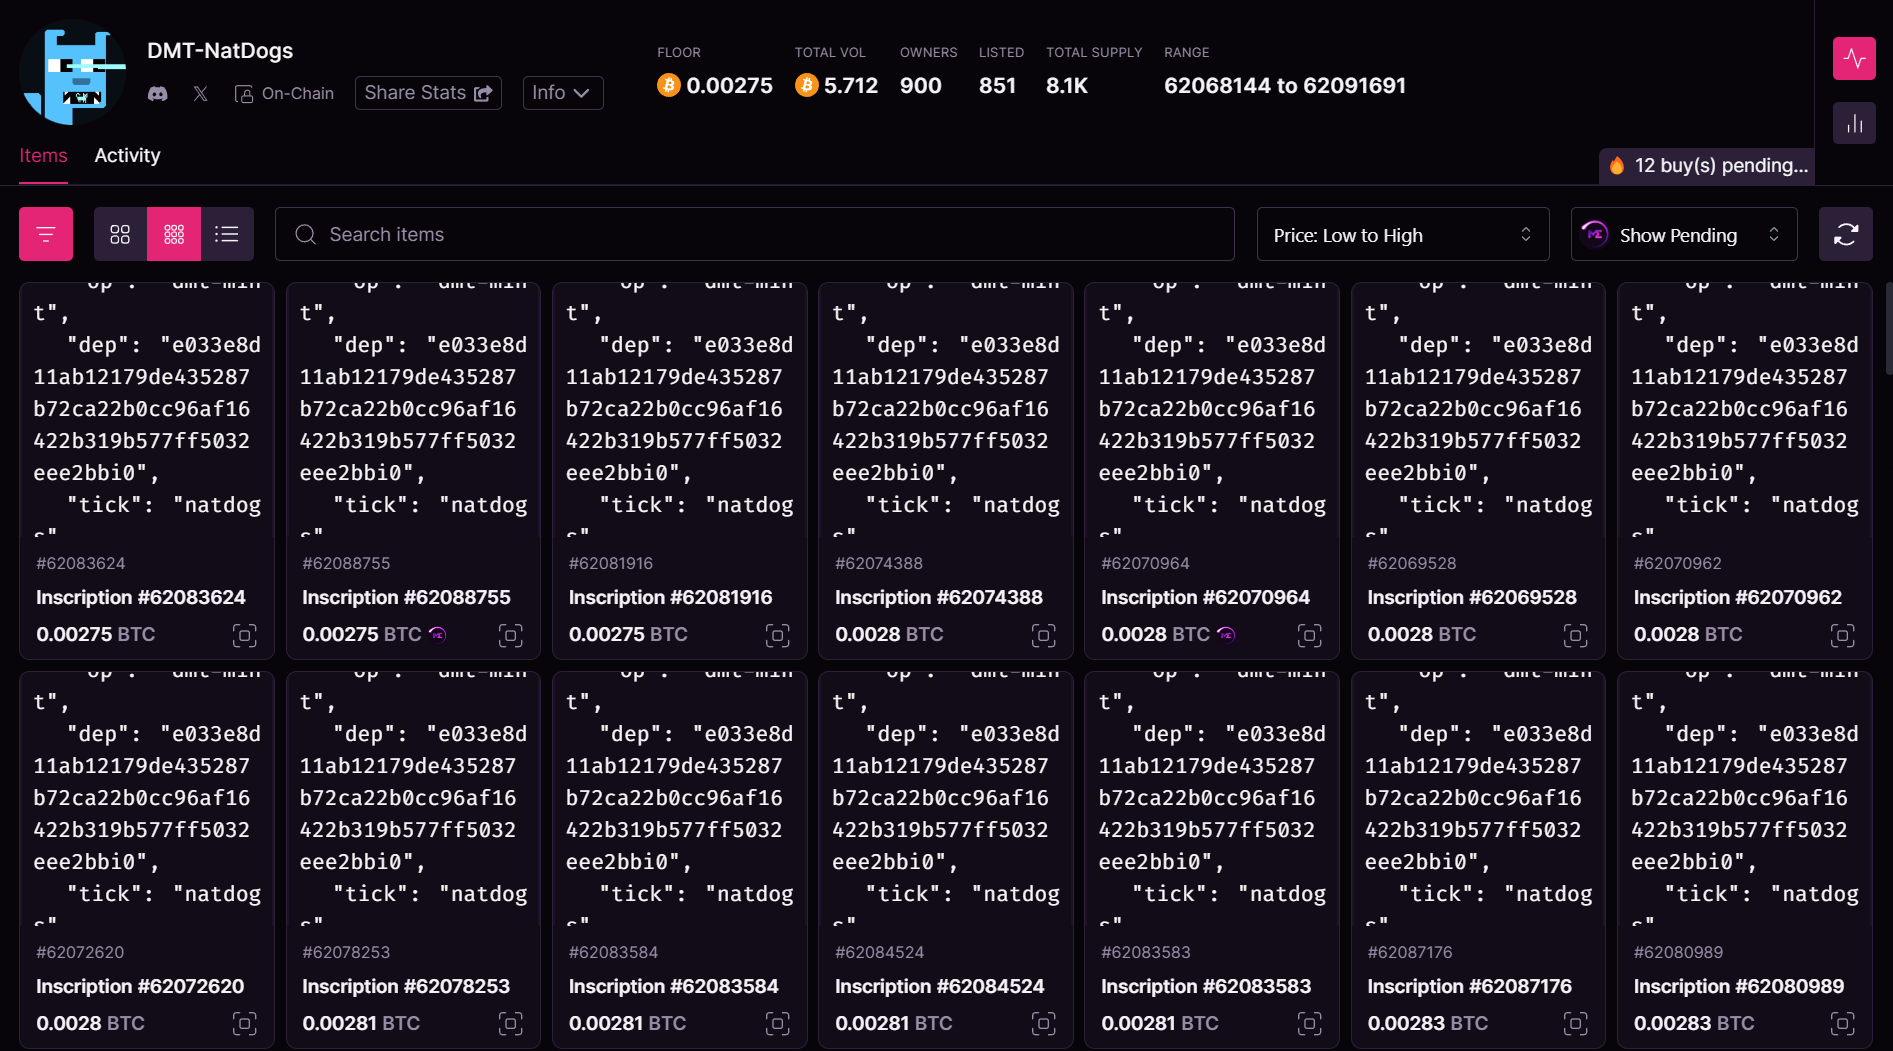Switch to list view layout
The image size is (1893, 1051).
[227, 234]
